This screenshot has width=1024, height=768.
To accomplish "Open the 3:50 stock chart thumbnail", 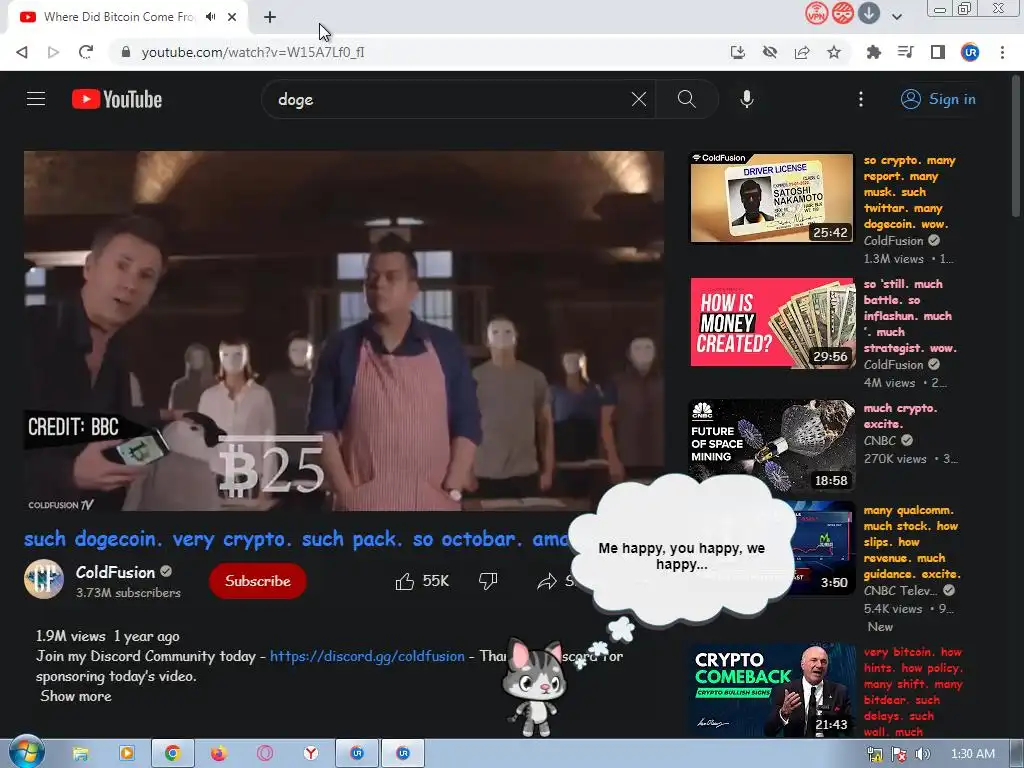I will (824, 547).
